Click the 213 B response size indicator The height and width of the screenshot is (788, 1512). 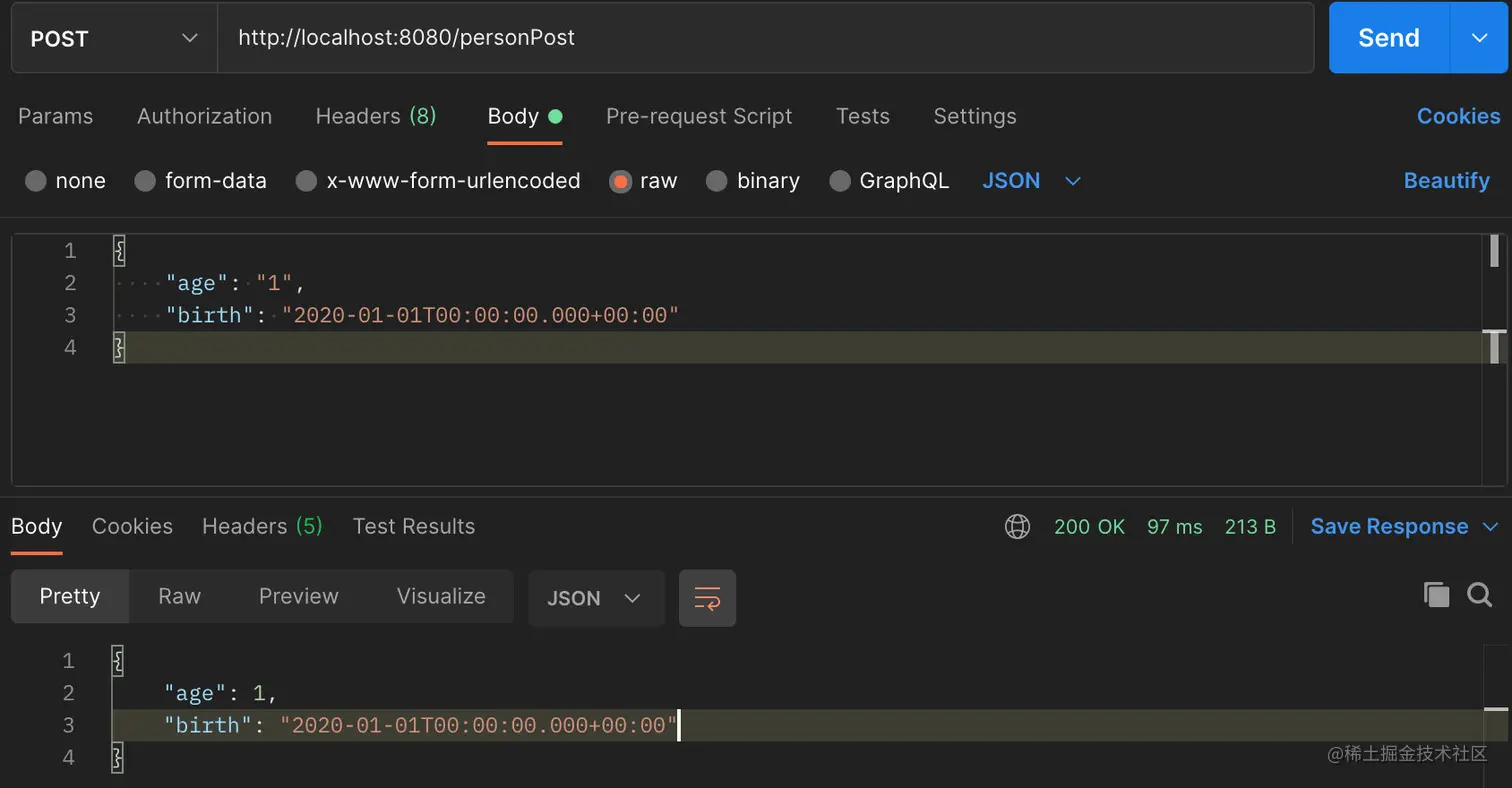click(1249, 526)
